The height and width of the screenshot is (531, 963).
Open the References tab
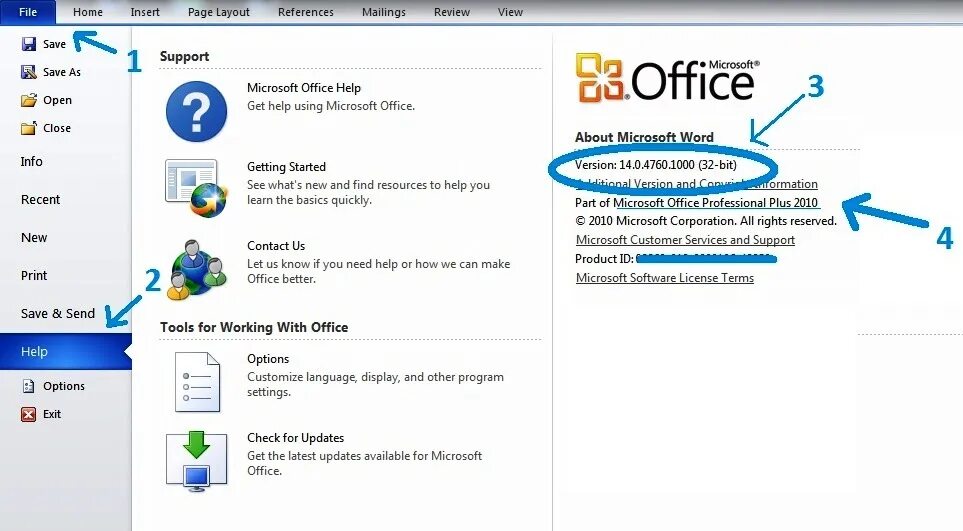pyautogui.click(x=306, y=12)
